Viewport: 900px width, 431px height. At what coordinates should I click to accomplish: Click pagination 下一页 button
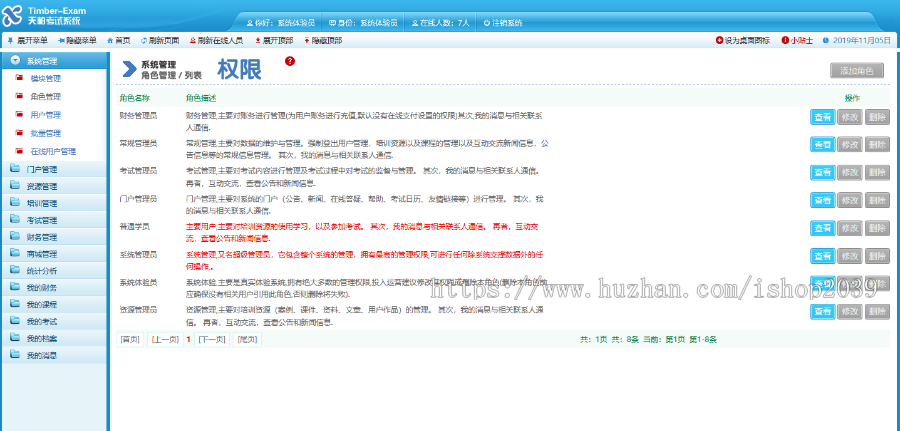212,340
